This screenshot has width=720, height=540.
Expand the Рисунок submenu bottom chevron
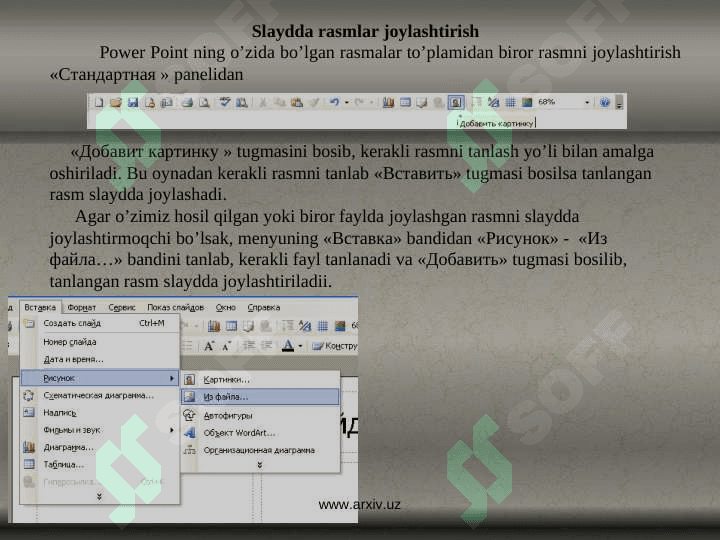[x=260, y=465]
